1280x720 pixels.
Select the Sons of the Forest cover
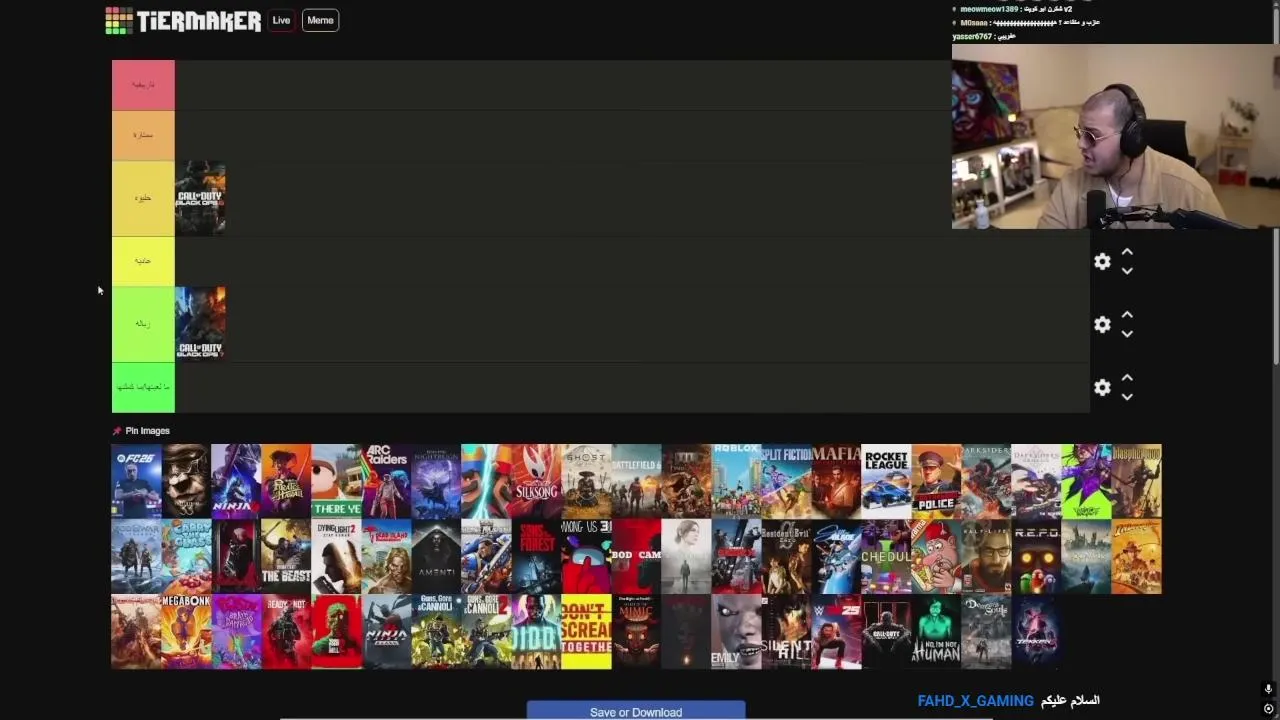click(x=536, y=556)
